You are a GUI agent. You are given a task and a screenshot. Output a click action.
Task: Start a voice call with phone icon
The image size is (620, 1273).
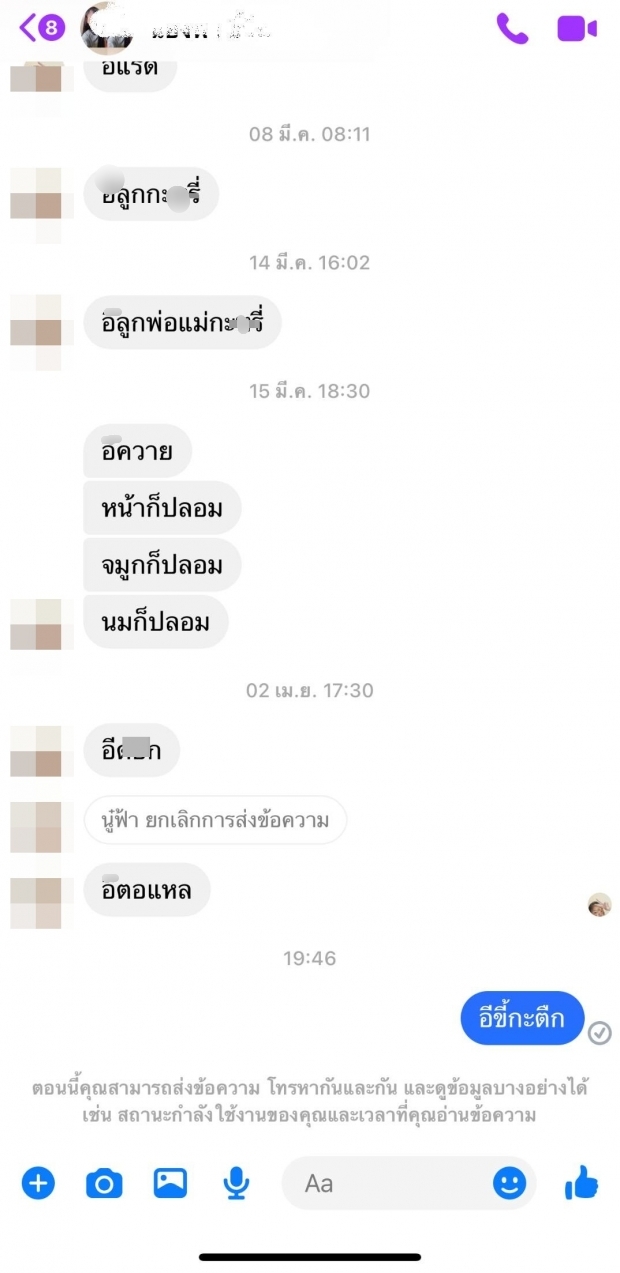pyautogui.click(x=512, y=28)
